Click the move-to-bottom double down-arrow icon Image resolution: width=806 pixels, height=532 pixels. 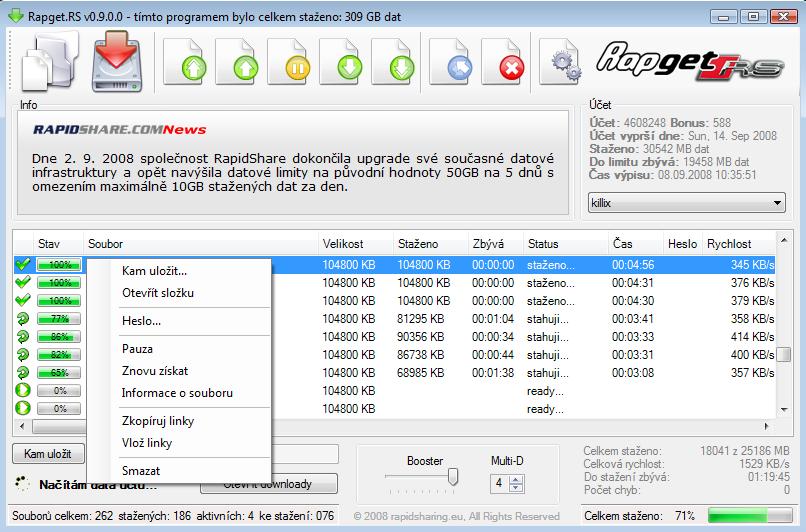[x=393, y=61]
